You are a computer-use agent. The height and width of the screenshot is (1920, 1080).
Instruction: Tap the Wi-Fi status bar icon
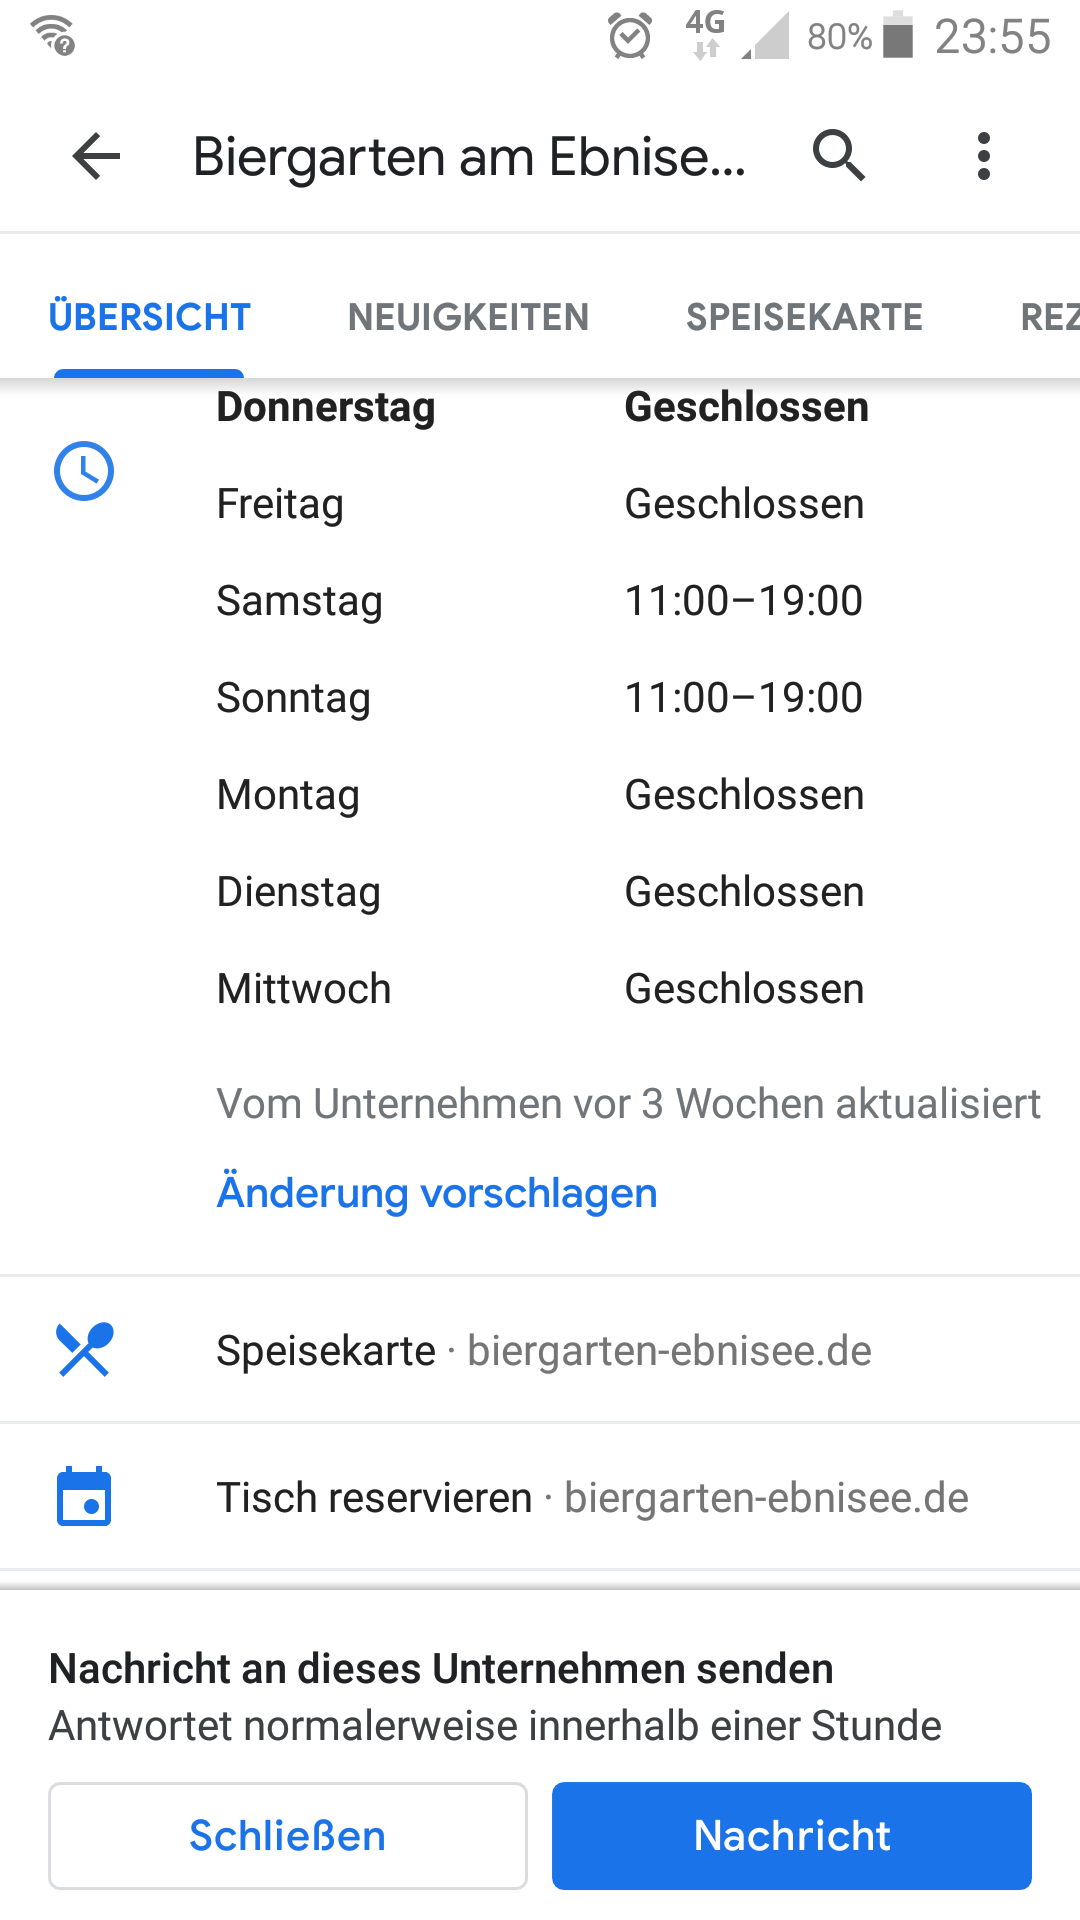click(52, 35)
